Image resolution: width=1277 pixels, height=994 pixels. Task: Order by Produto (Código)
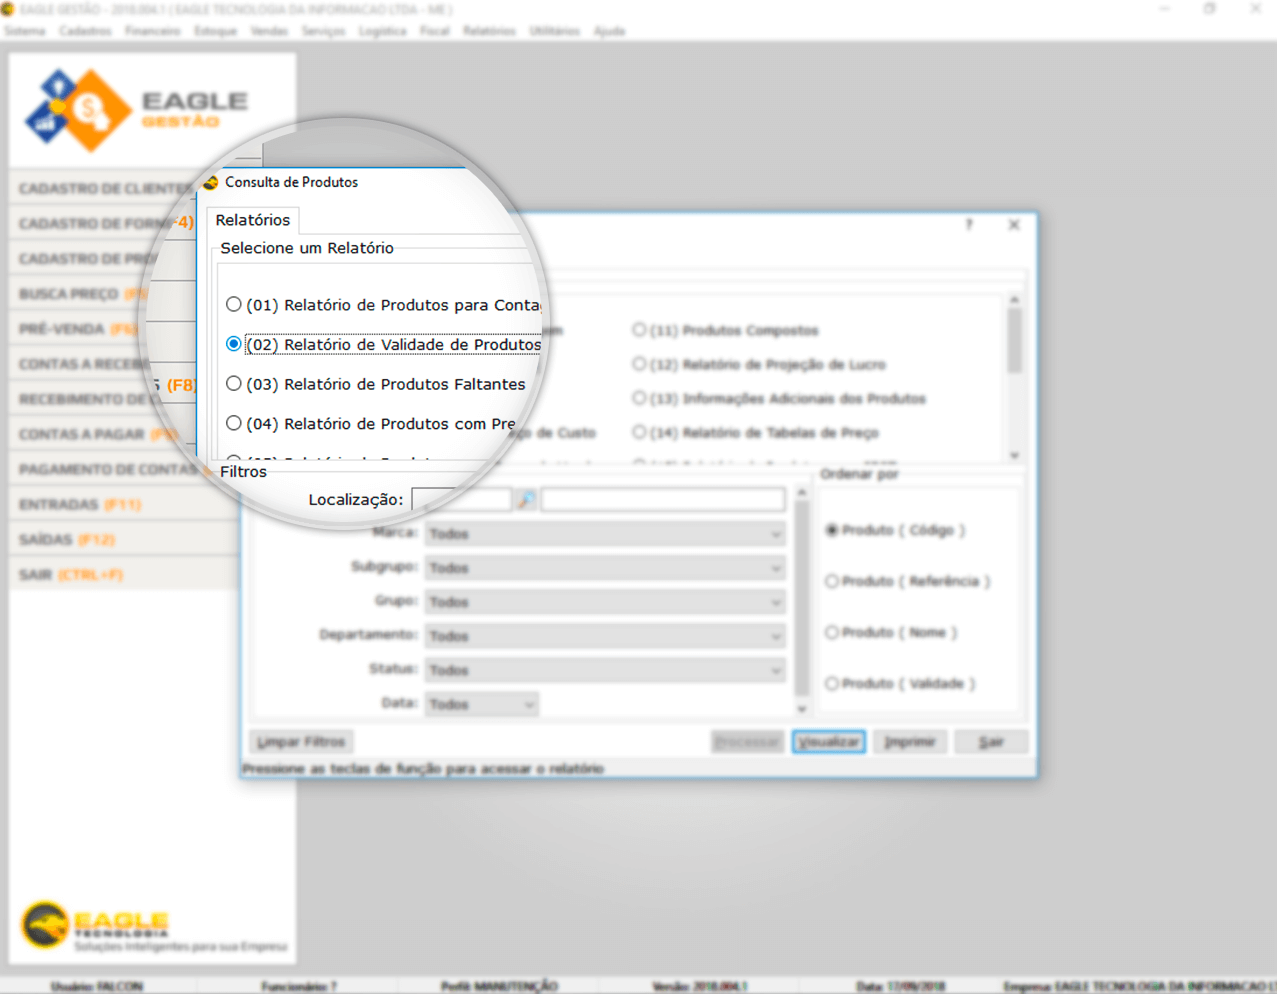pyautogui.click(x=895, y=530)
